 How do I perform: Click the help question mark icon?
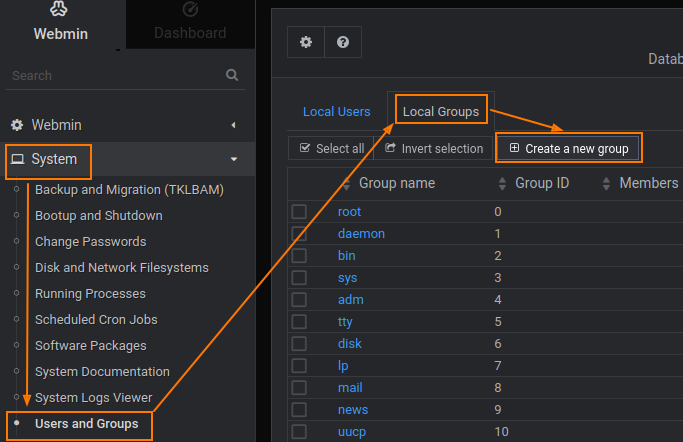click(x=343, y=42)
